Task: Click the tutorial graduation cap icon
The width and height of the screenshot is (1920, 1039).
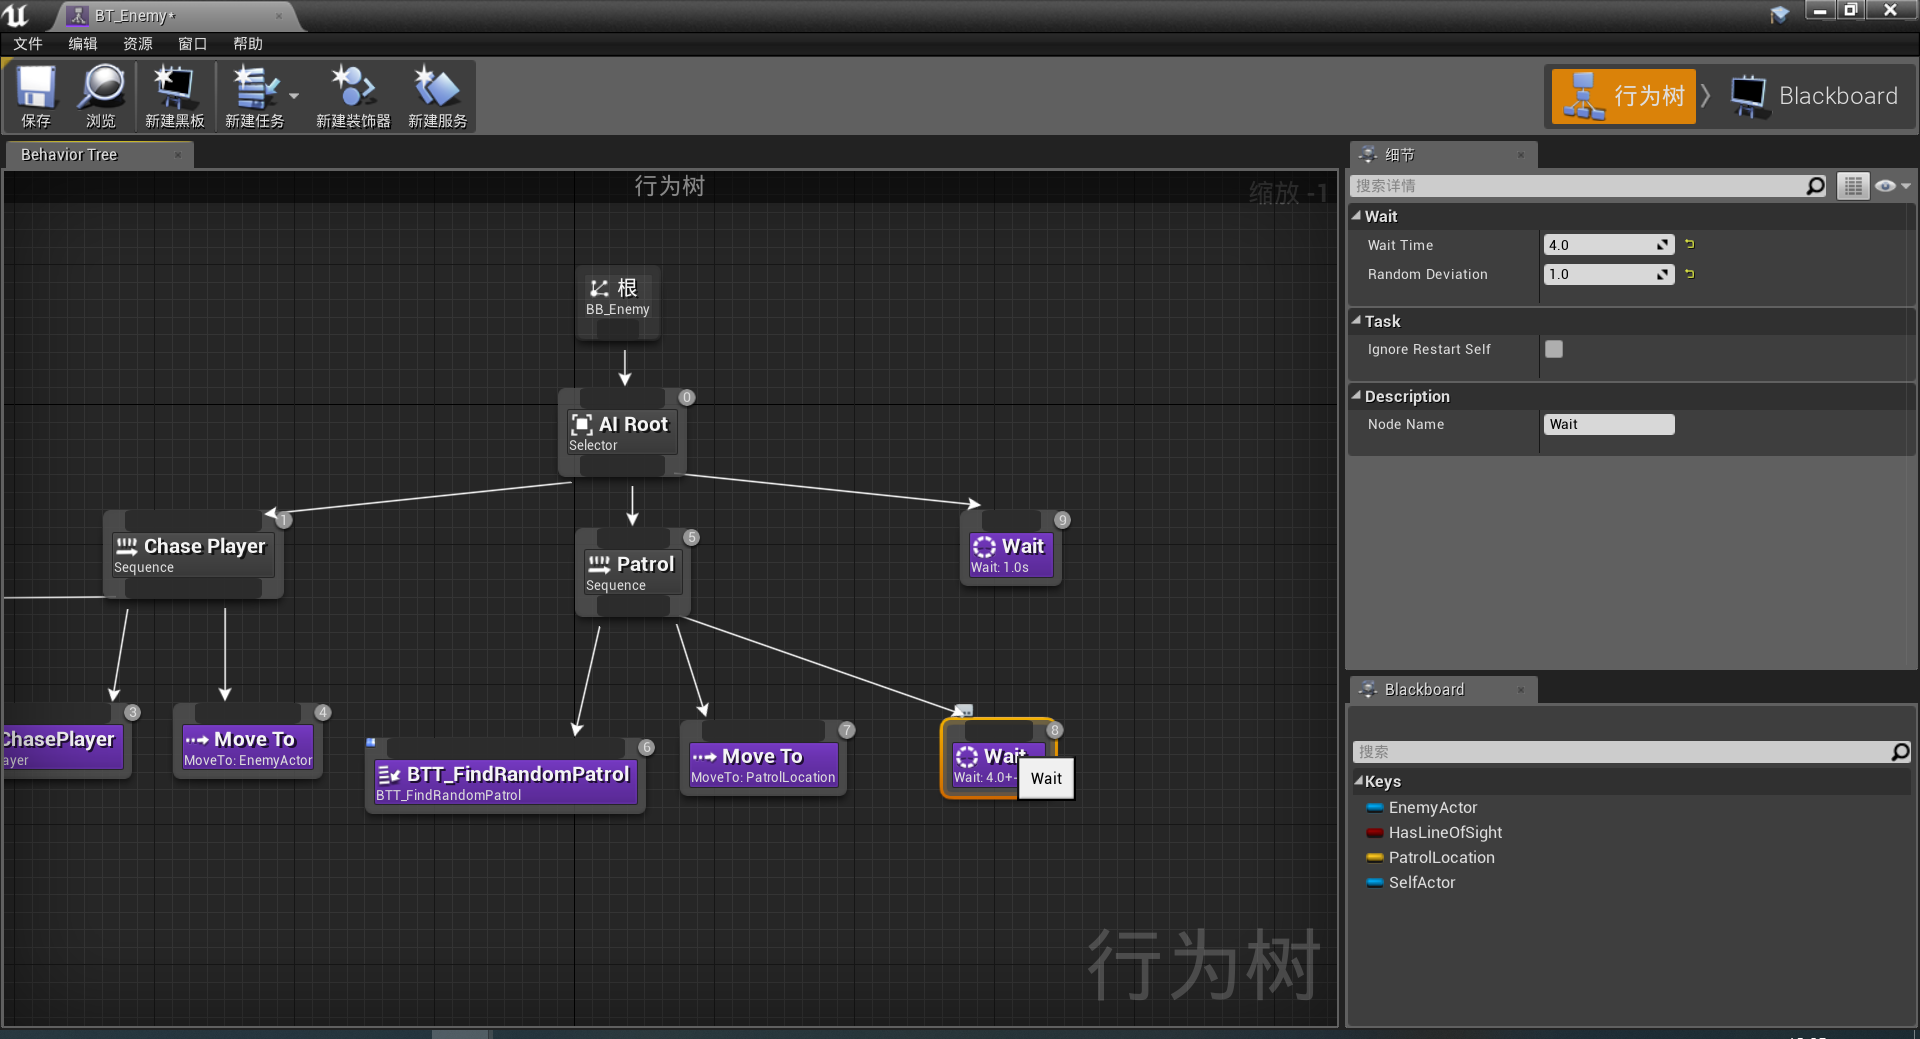Action: (1779, 14)
